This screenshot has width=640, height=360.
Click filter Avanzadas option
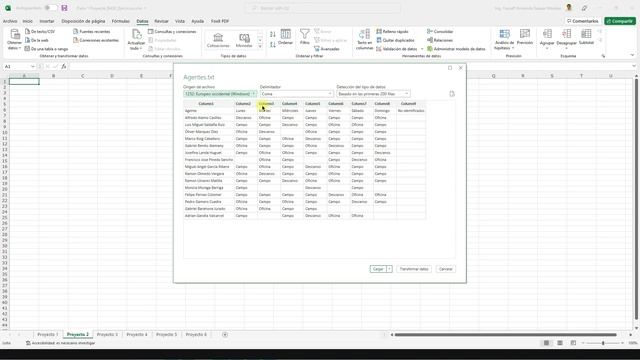coord(327,49)
